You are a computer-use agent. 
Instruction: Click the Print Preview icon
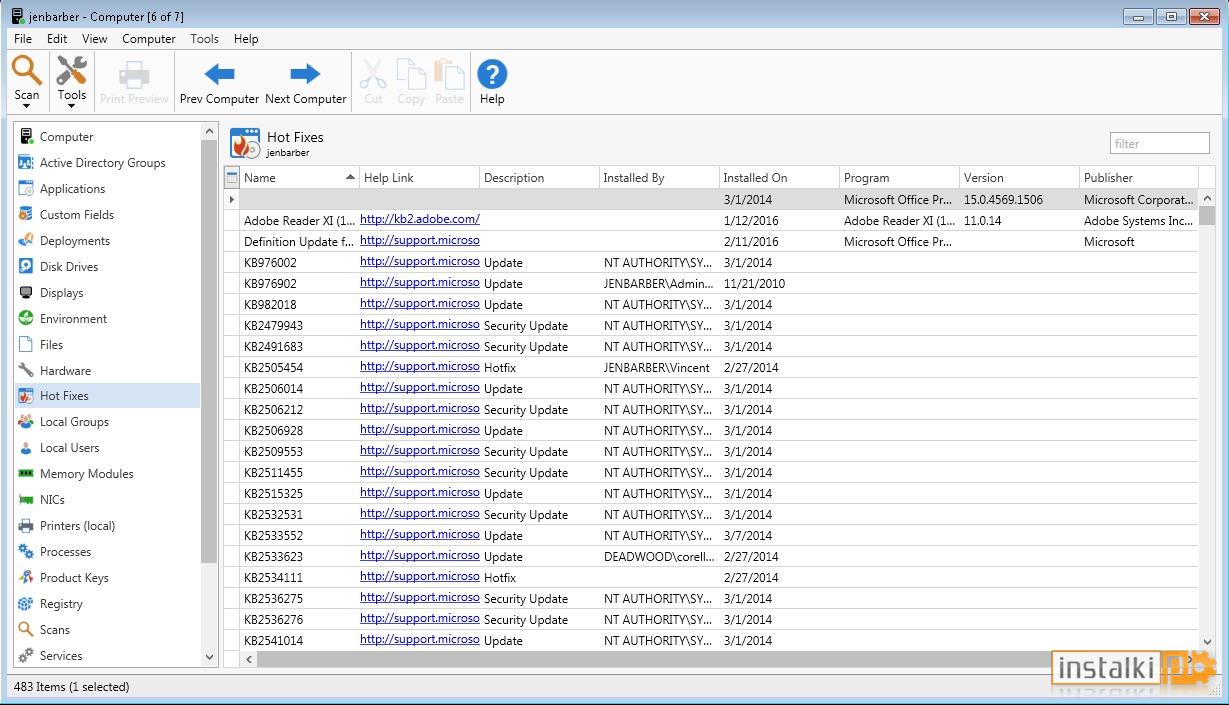(134, 75)
